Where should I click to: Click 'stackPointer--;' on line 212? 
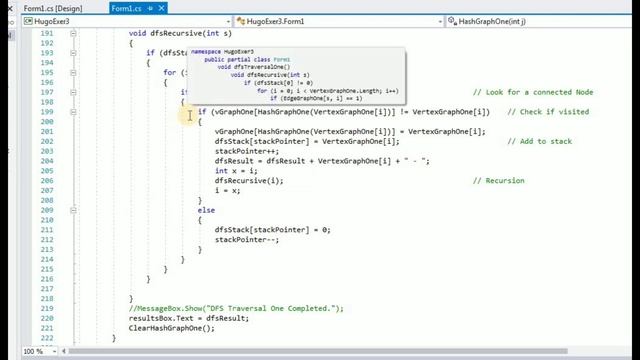(247, 240)
